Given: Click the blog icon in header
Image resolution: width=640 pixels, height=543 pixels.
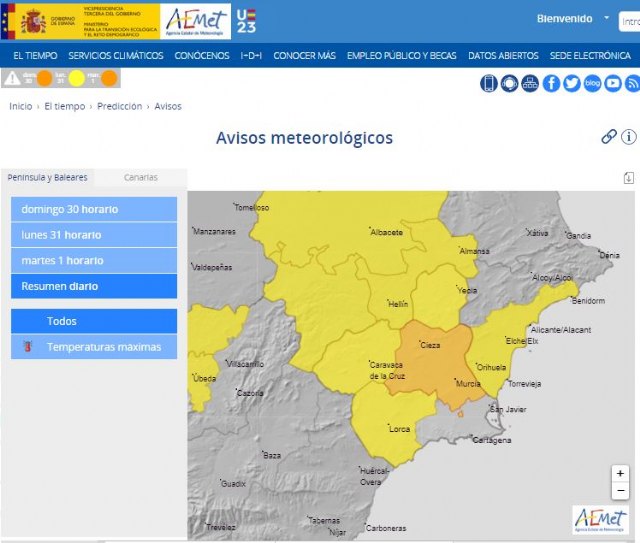Looking at the screenshot, I should point(592,83).
